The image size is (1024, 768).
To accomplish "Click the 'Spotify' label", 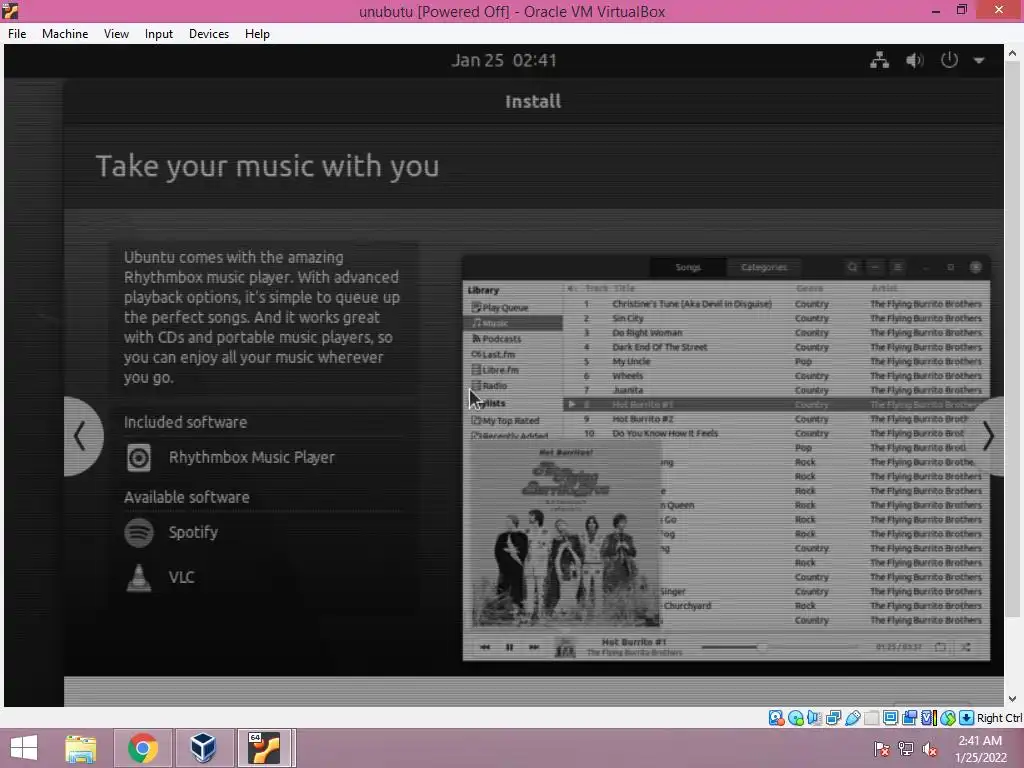I will click(193, 532).
